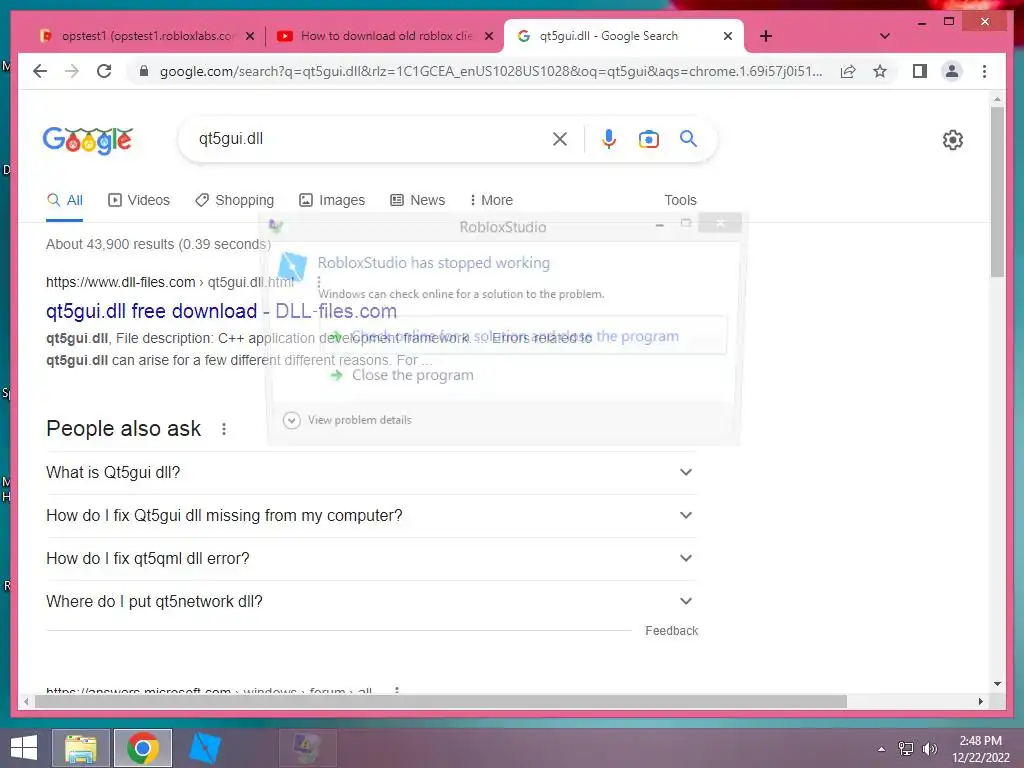The height and width of the screenshot is (768, 1024).
Task: Choose 'Check online for a solution' option
Action: (523, 336)
